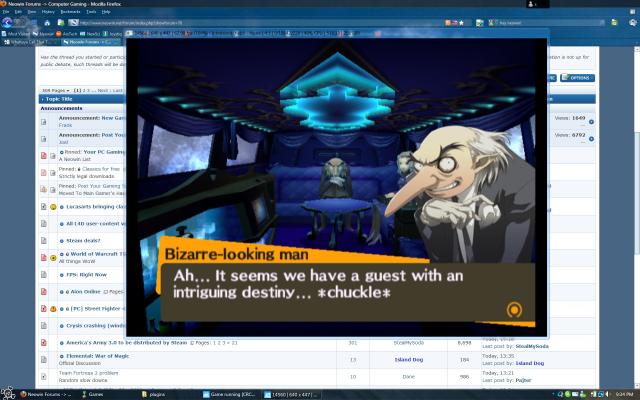The height and width of the screenshot is (400, 640).
Task: Click the document icon beside Steam deals? thread
Action: pyautogui.click(x=44, y=241)
